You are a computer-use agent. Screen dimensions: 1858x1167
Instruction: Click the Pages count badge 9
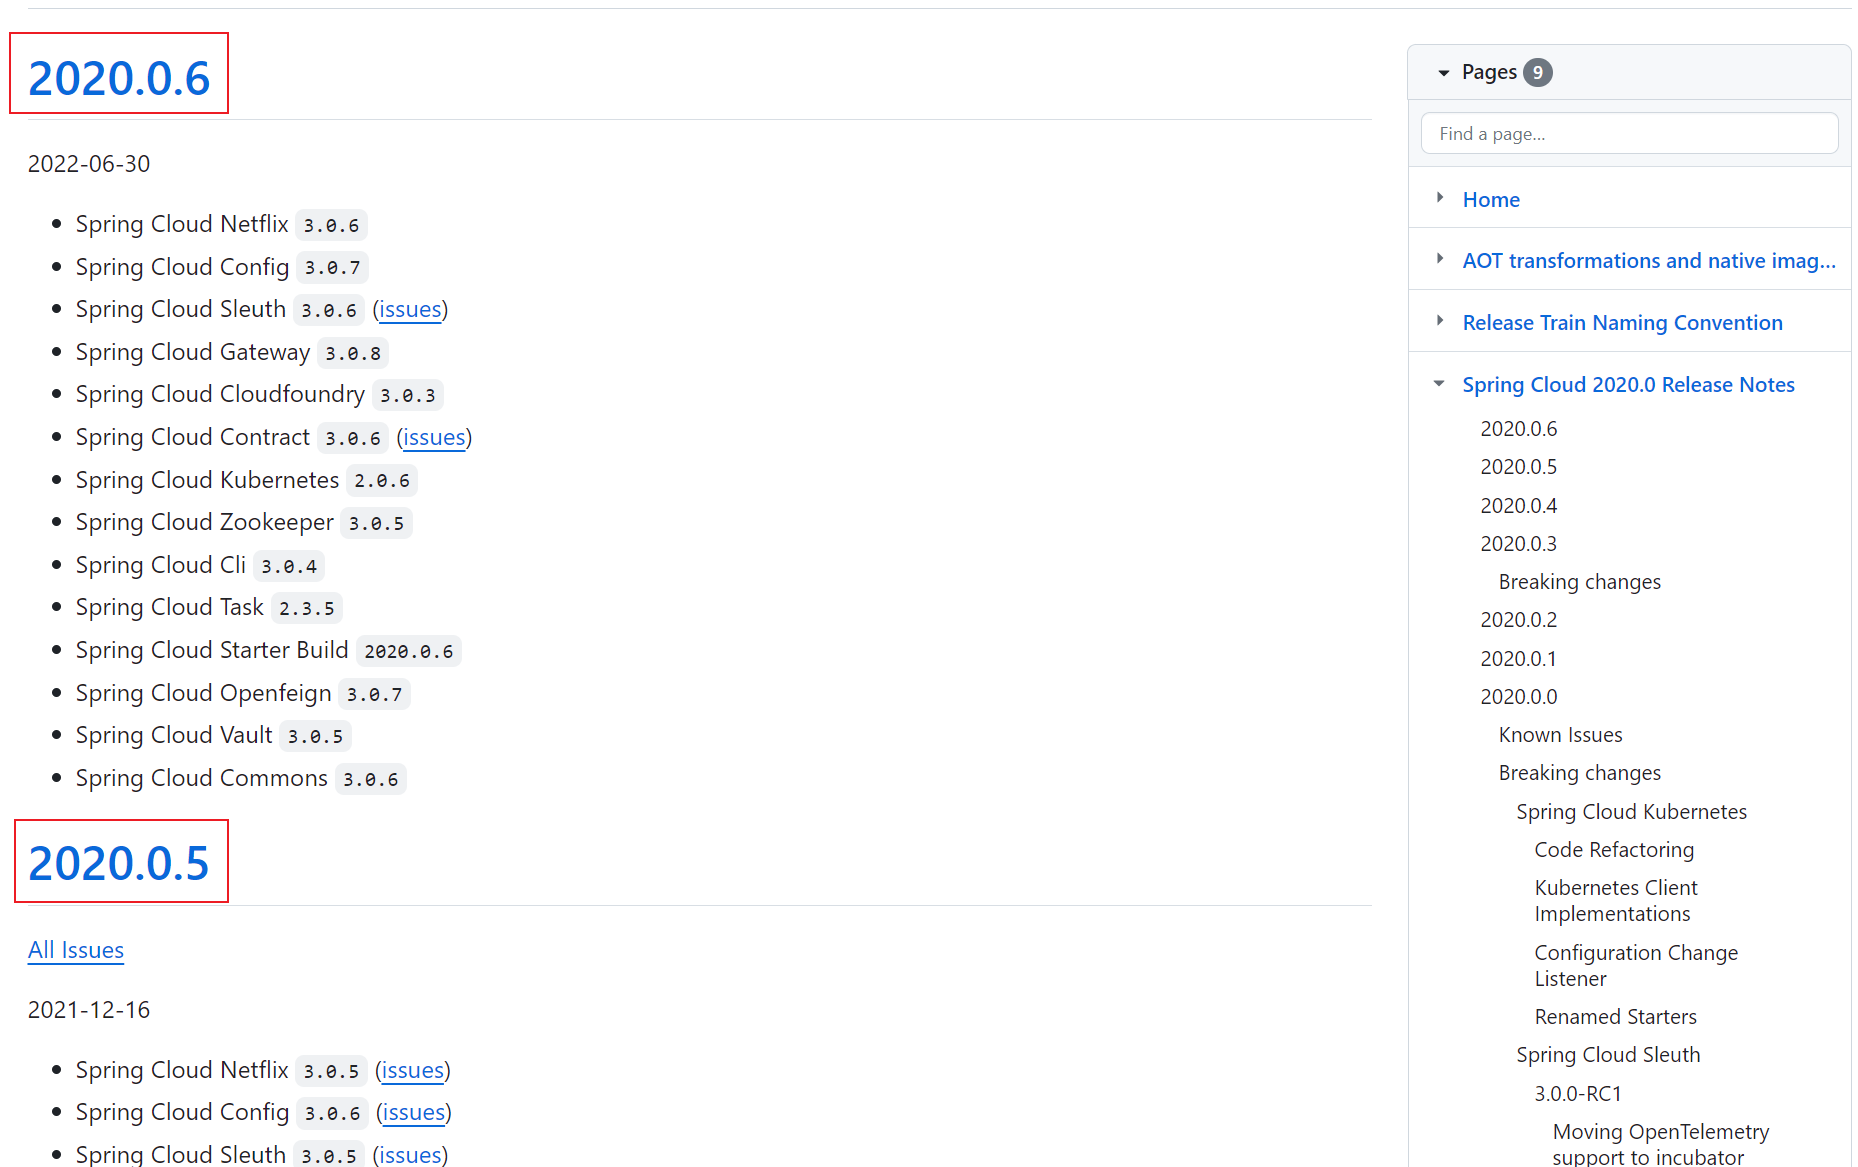[1537, 73]
